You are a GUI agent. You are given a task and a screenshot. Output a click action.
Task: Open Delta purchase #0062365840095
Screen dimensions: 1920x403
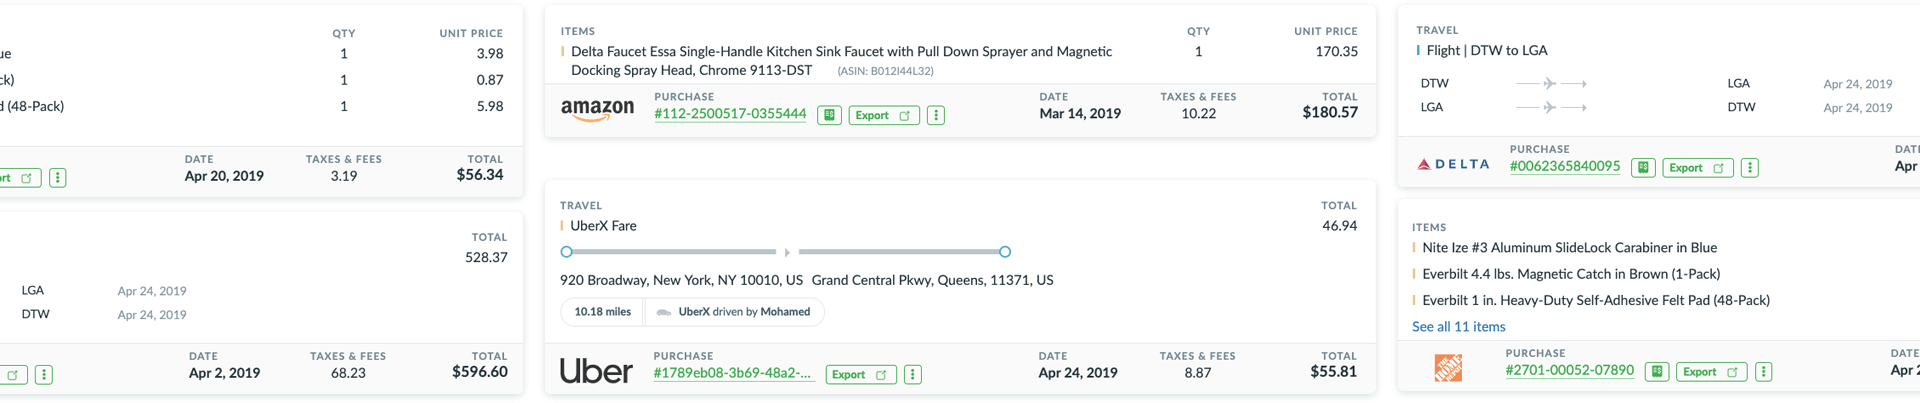pyautogui.click(x=1565, y=166)
